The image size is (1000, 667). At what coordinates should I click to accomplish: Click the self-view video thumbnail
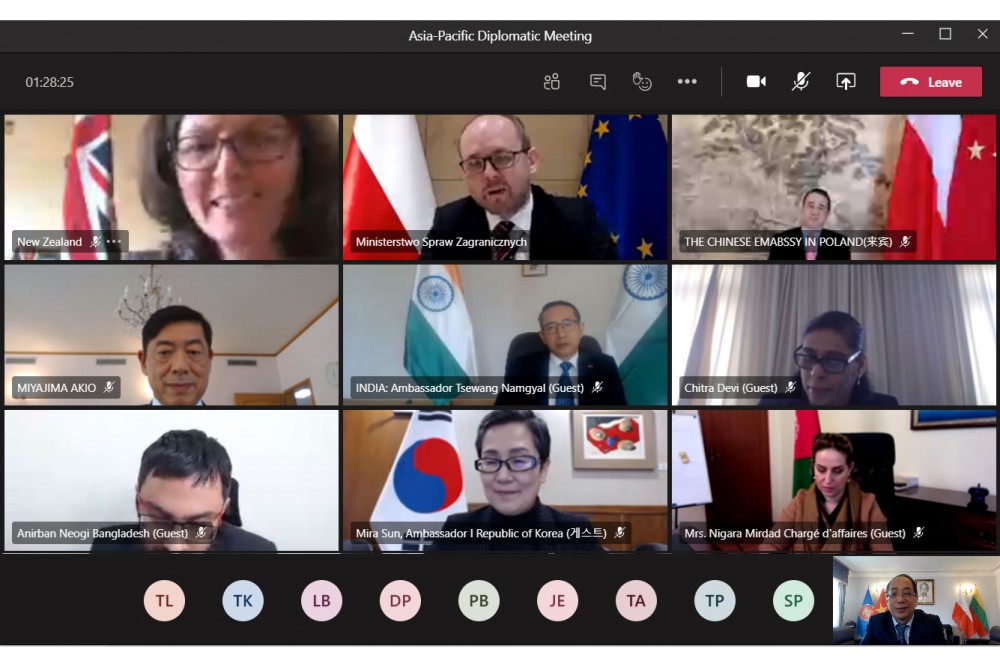click(x=915, y=600)
